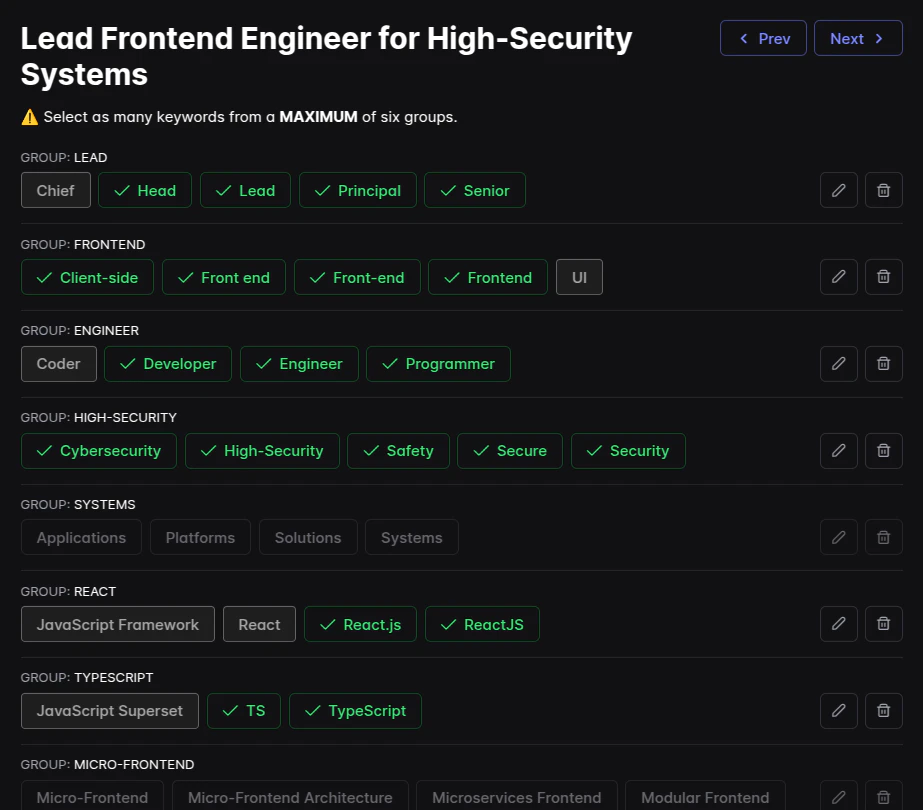
Task: Select the JavaScript Framework keyword
Action: pos(117,624)
